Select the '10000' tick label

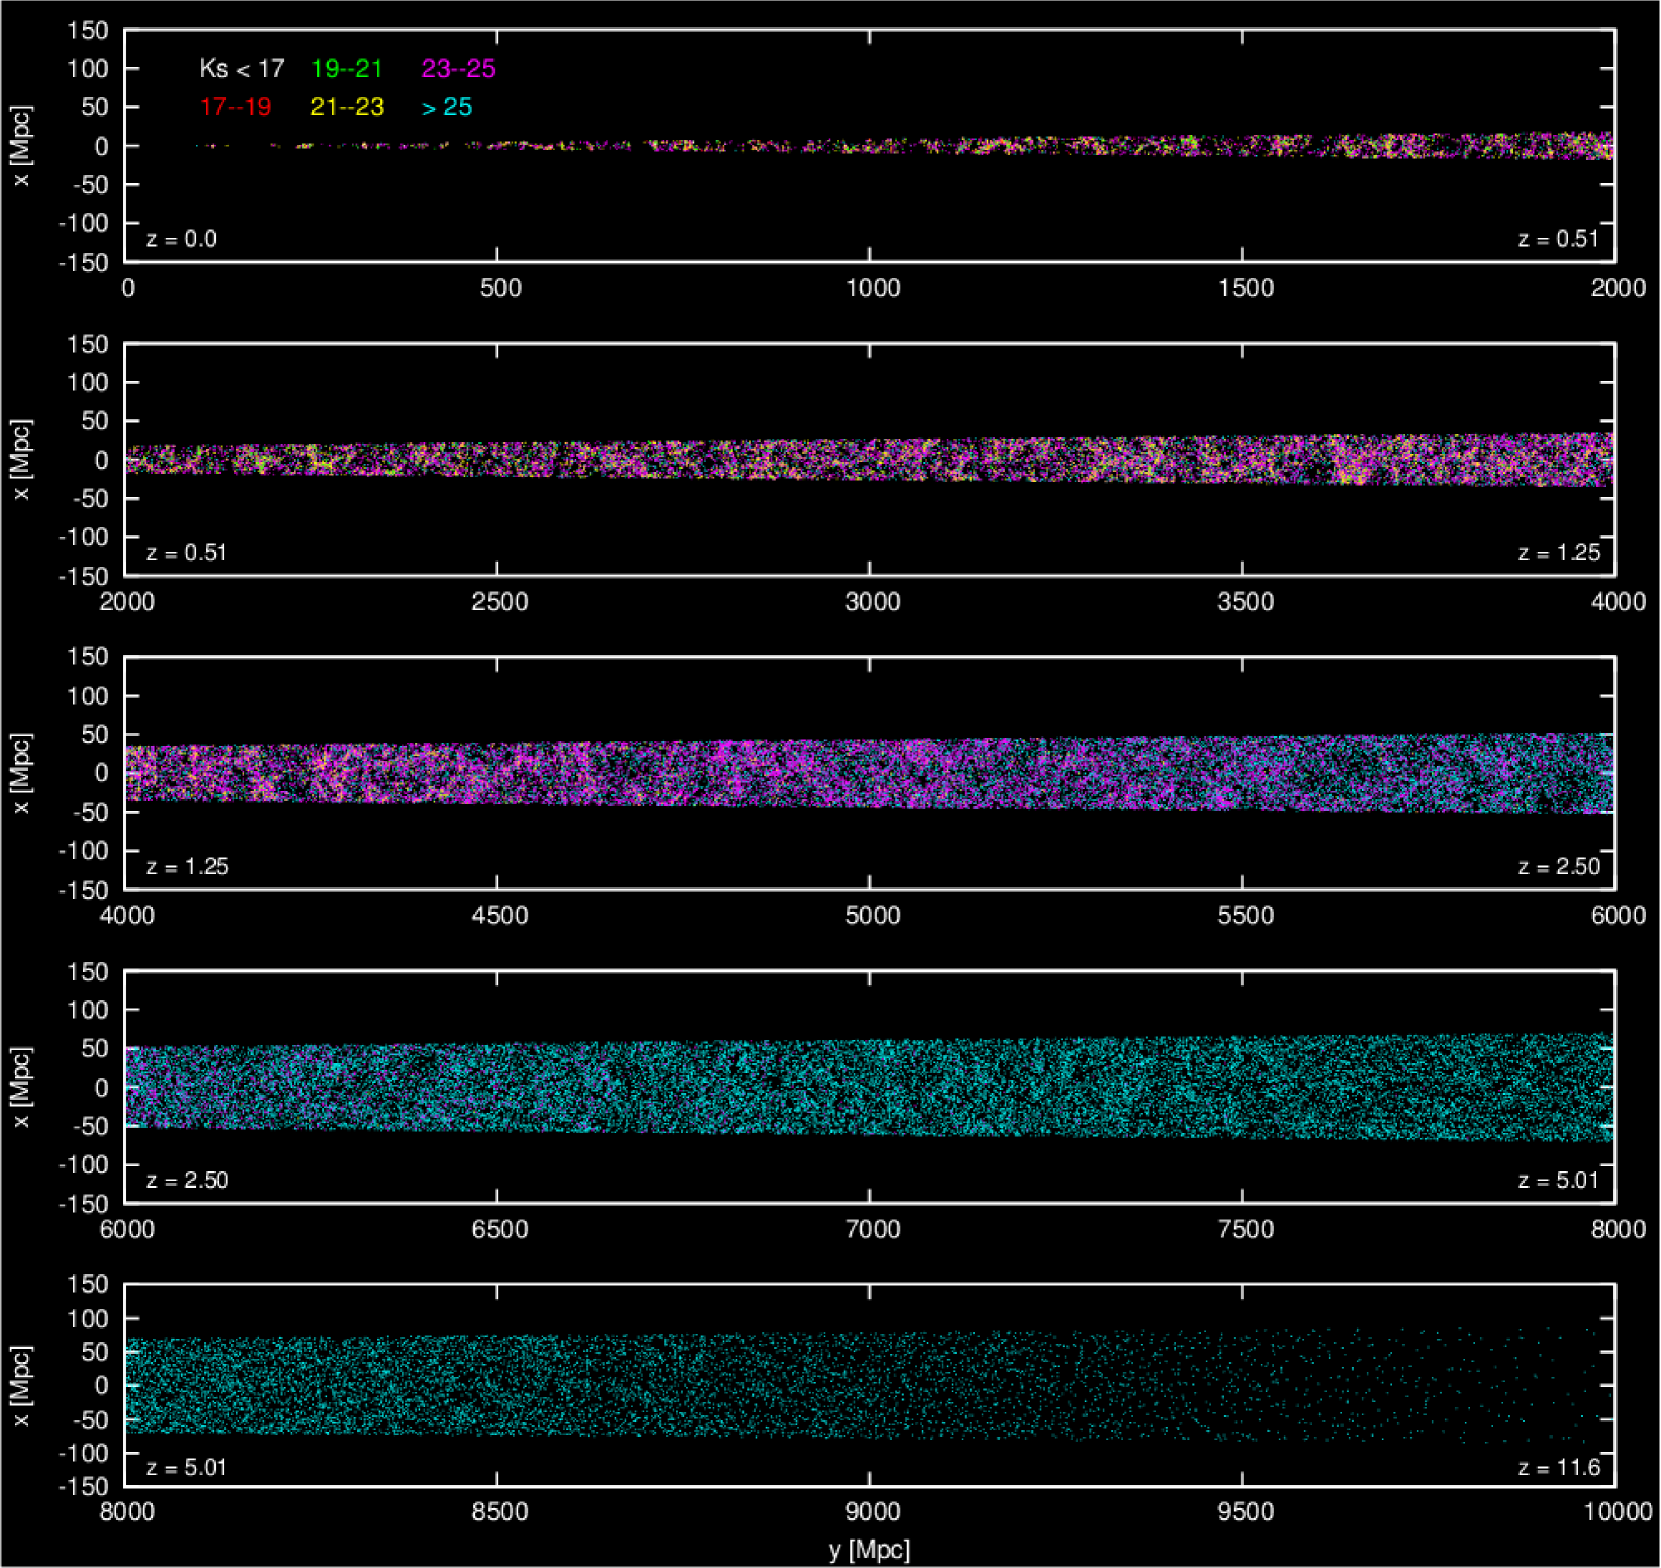[1618, 1512]
